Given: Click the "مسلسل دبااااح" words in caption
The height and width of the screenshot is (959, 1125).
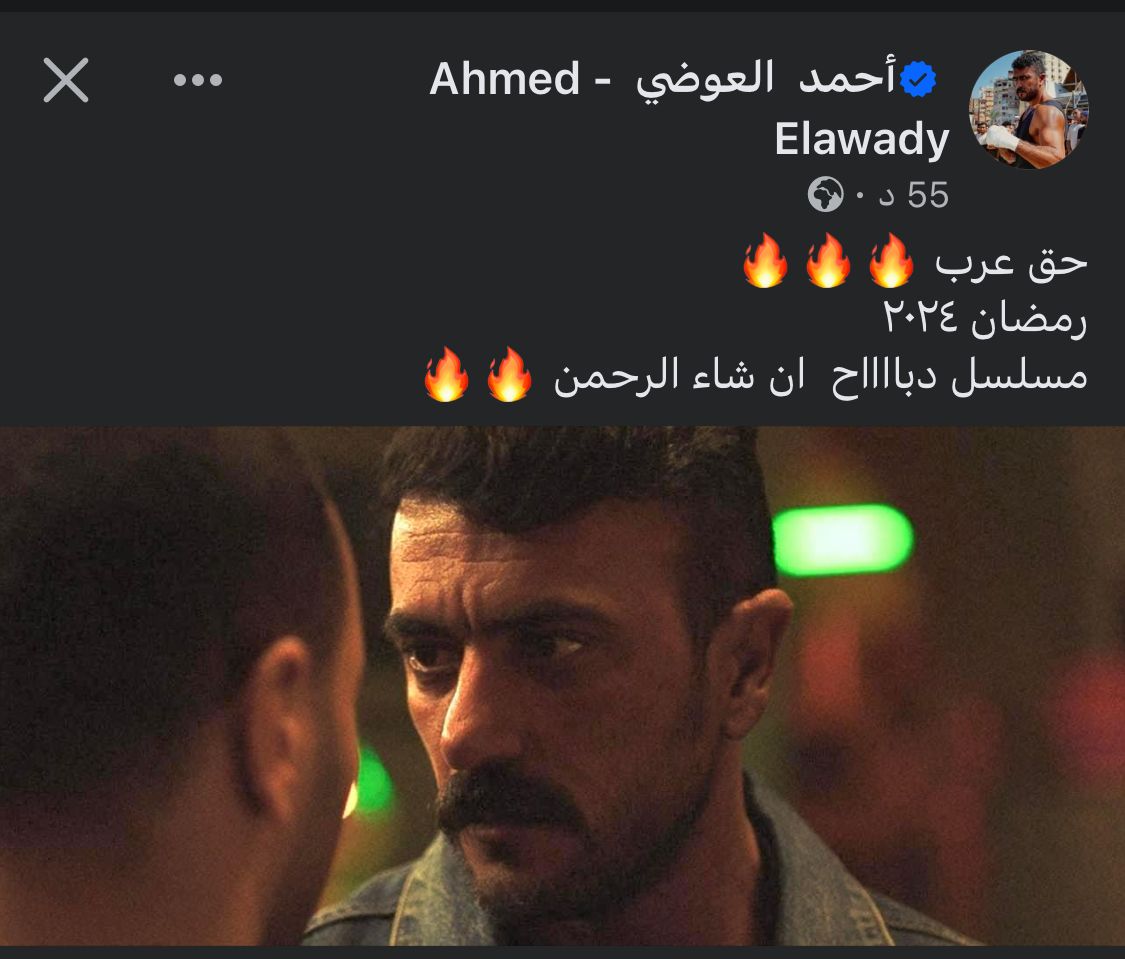Looking at the screenshot, I should coord(959,375).
